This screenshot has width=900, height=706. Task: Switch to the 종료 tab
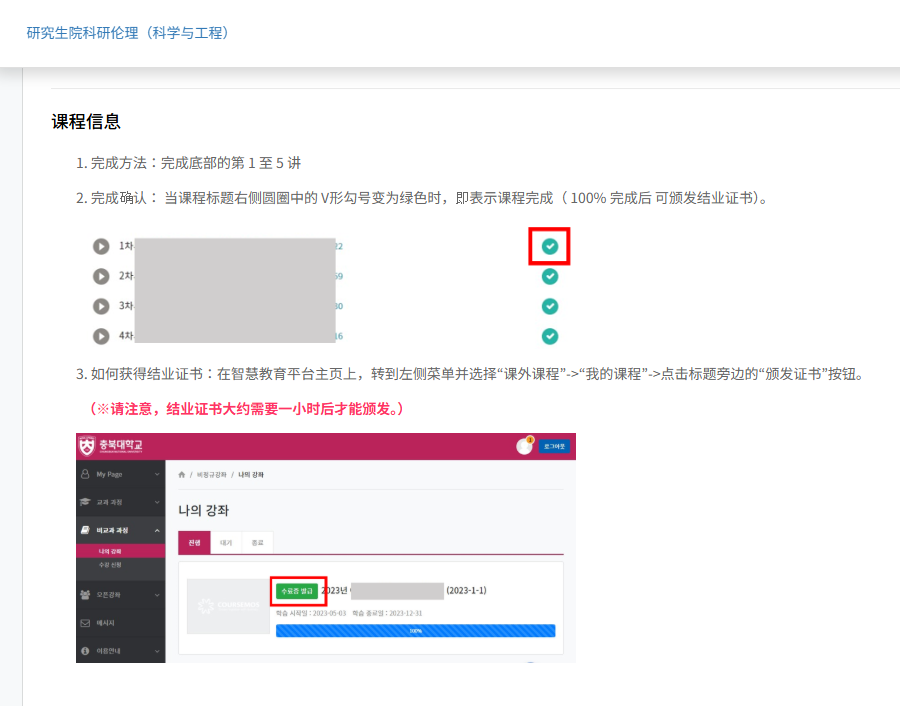(x=258, y=542)
